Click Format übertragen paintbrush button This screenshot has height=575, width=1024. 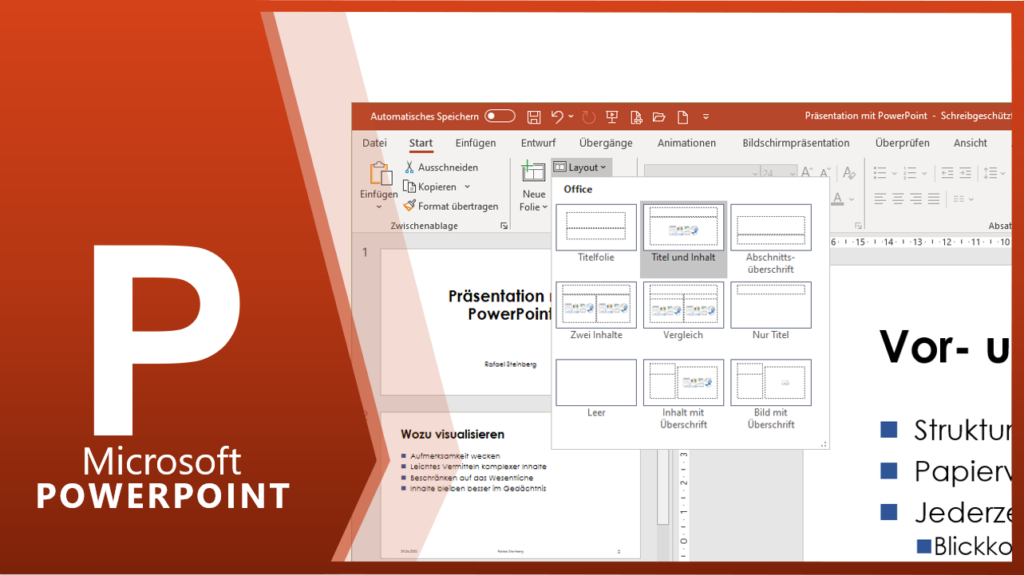[x=451, y=206]
